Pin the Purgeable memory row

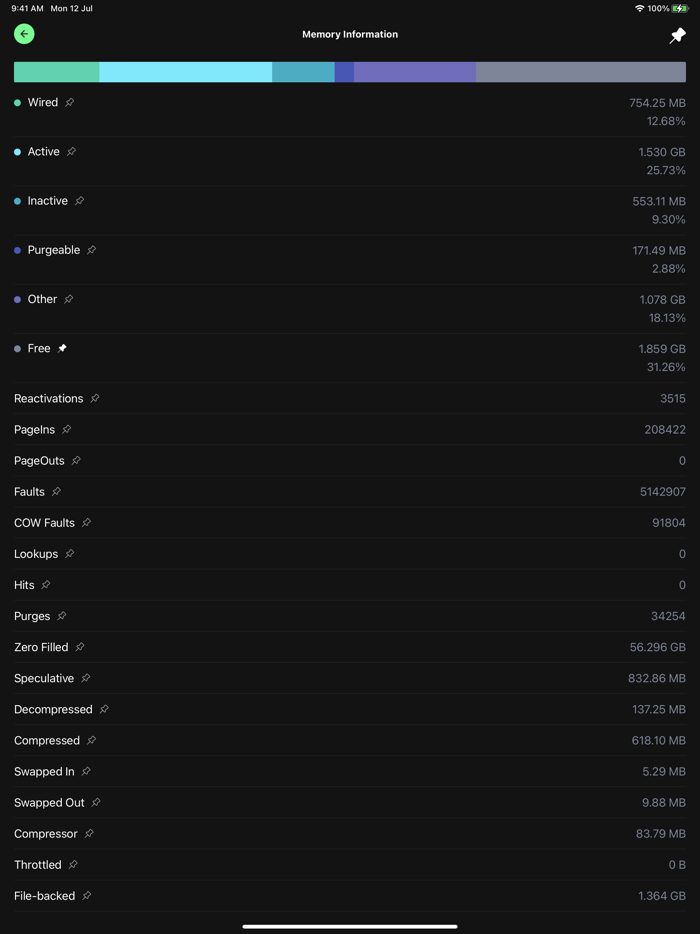[x=91, y=250]
